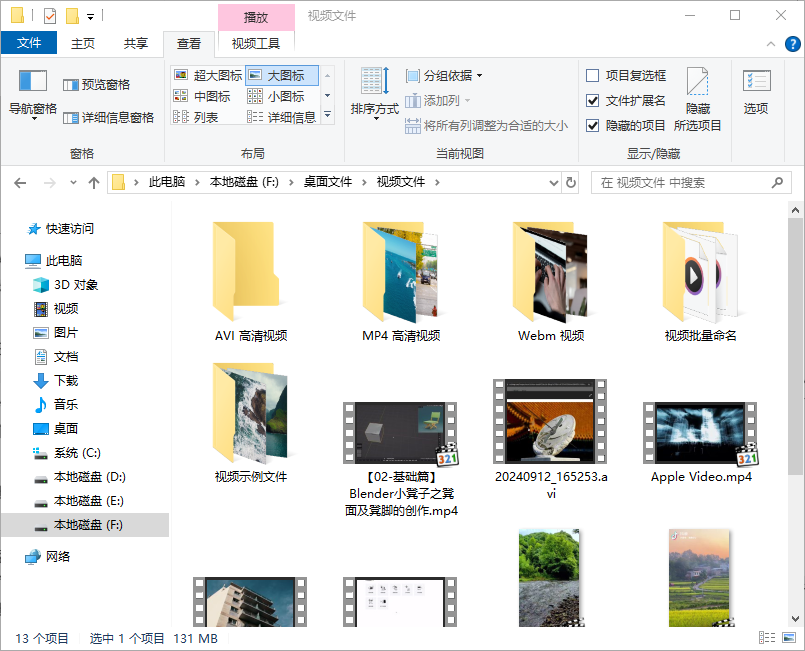The height and width of the screenshot is (651, 805).
Task: Switch to large thumbnails view in status bar
Action: [x=789, y=638]
